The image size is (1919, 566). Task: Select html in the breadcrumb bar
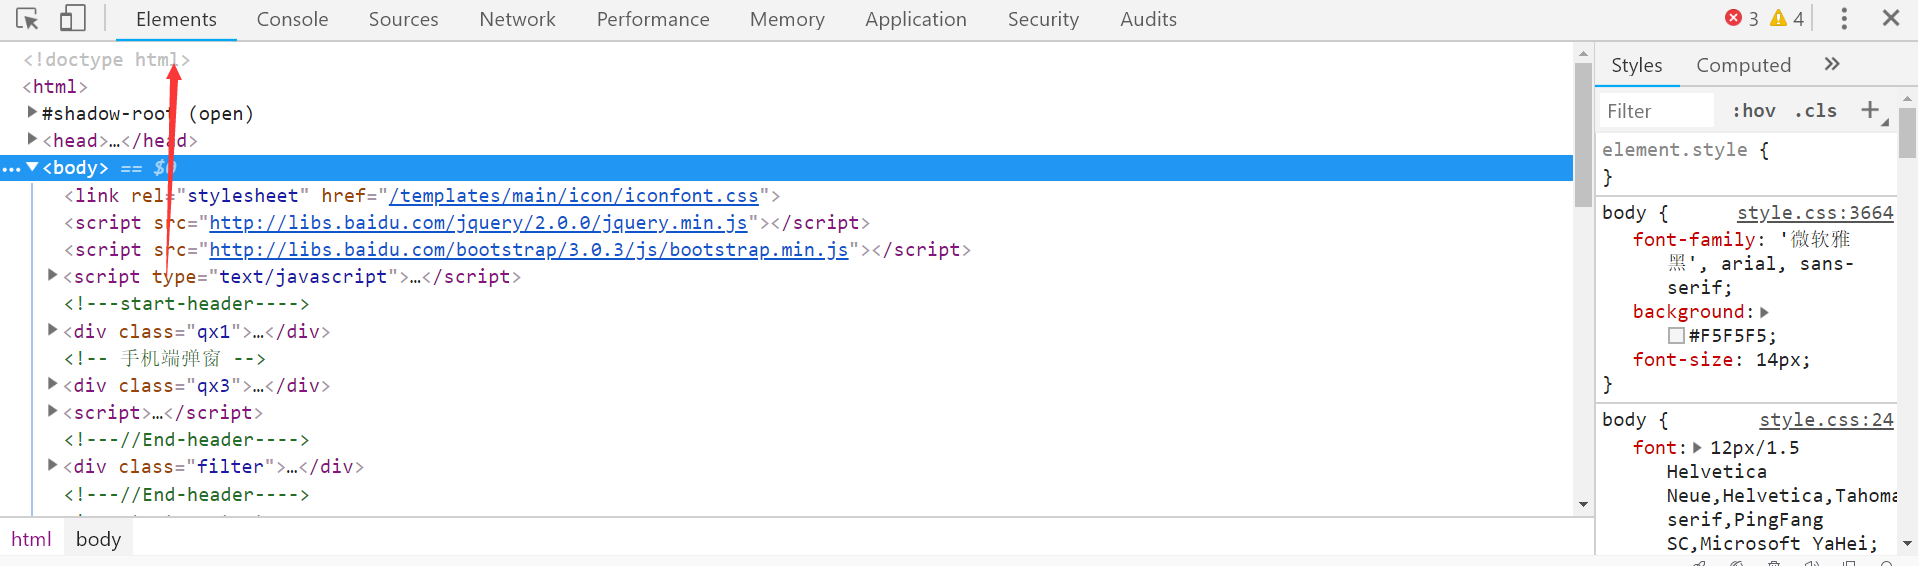point(31,539)
